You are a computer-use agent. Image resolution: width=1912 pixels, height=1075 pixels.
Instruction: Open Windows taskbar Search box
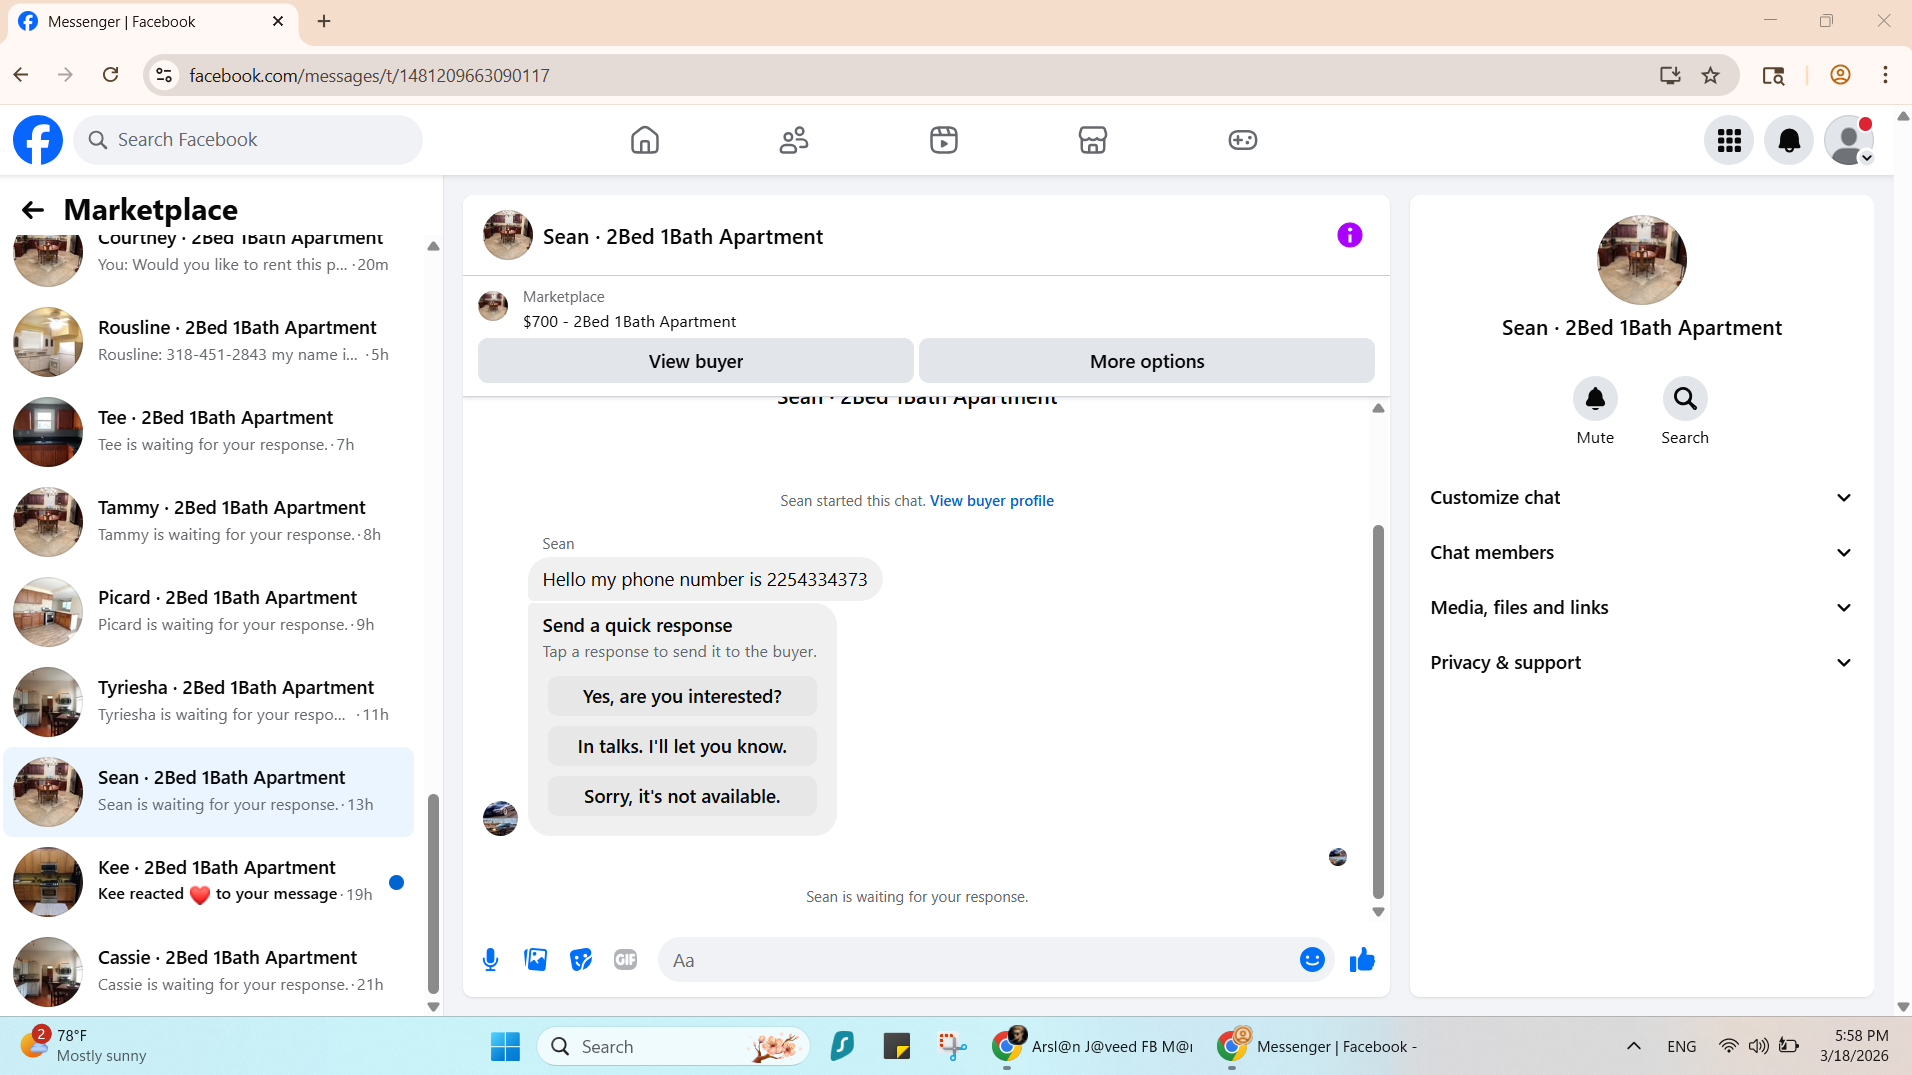(673, 1047)
